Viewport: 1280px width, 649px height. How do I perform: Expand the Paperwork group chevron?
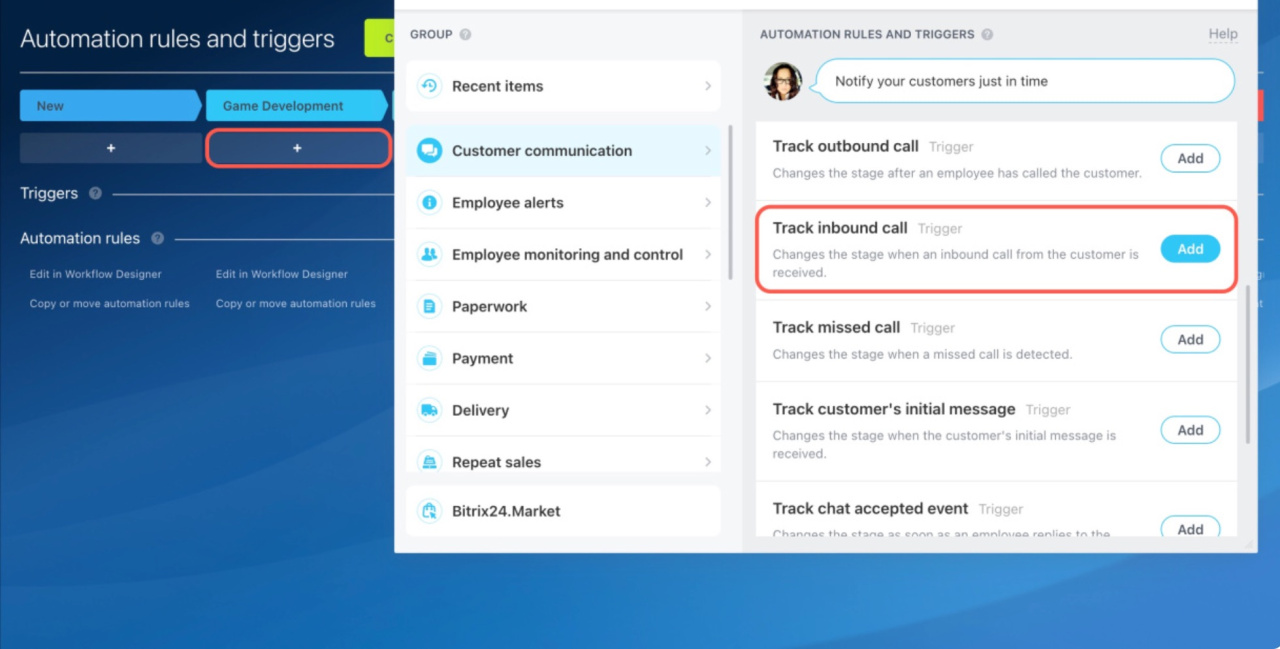(x=708, y=307)
